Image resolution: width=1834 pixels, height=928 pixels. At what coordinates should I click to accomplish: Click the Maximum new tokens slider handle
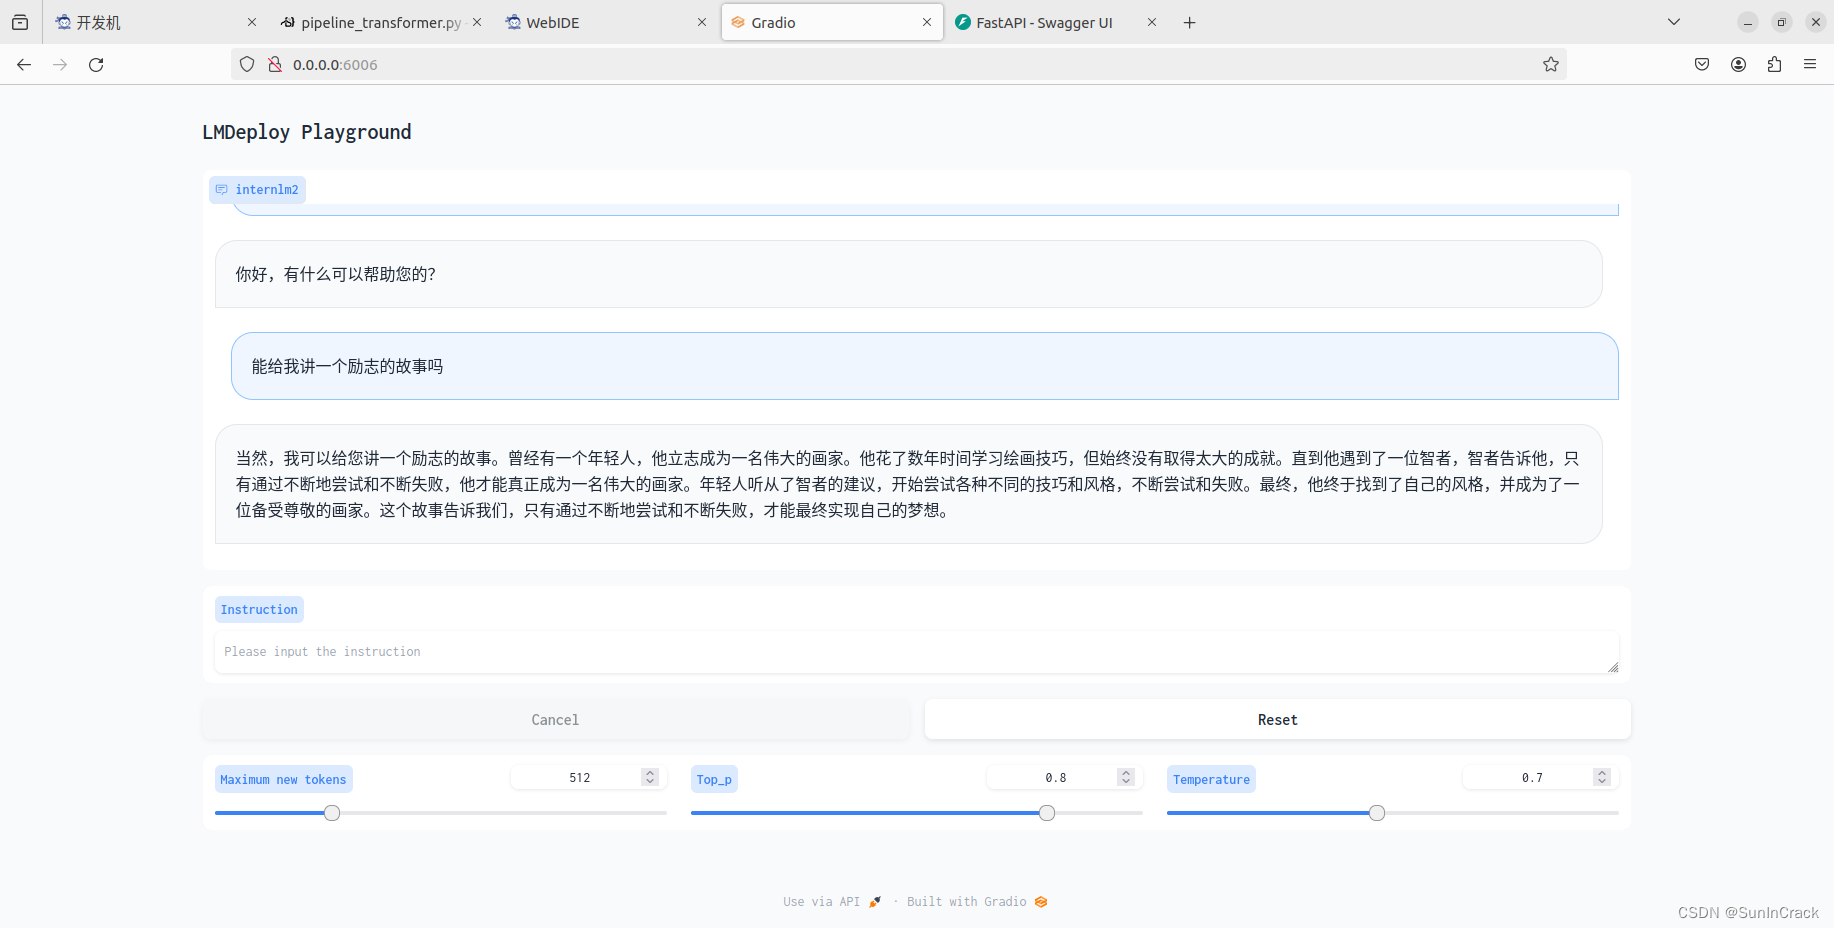tap(332, 813)
